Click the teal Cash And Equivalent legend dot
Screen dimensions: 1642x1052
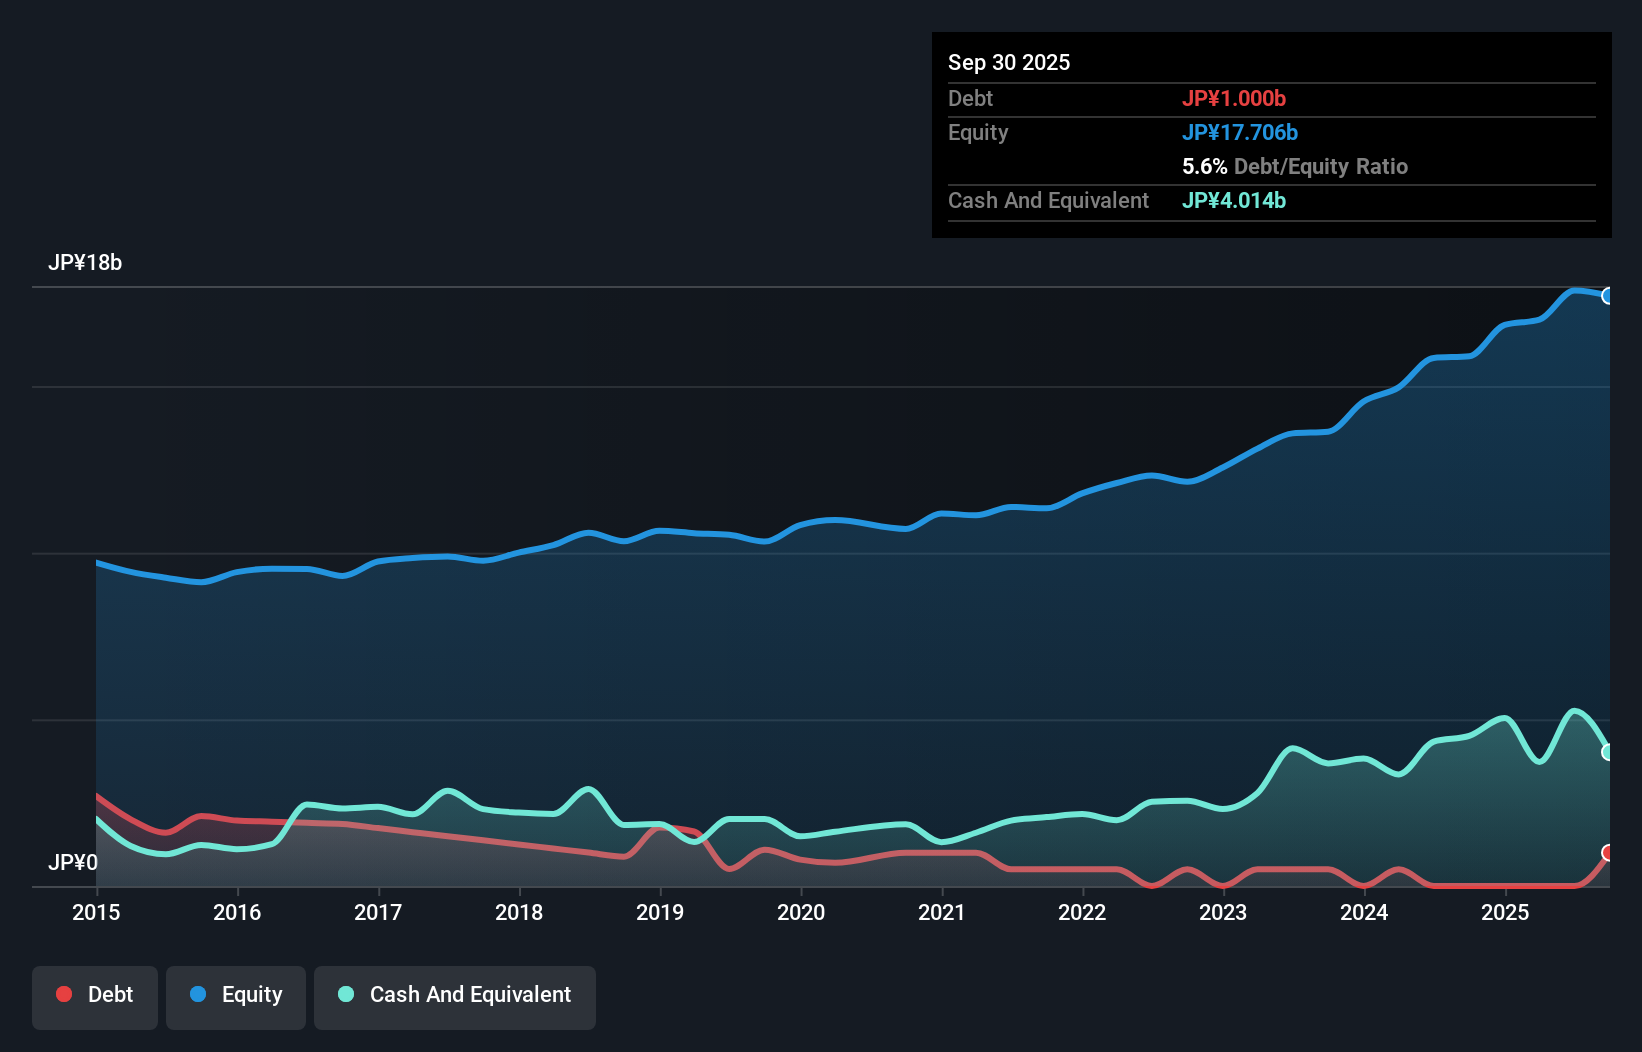click(x=345, y=994)
